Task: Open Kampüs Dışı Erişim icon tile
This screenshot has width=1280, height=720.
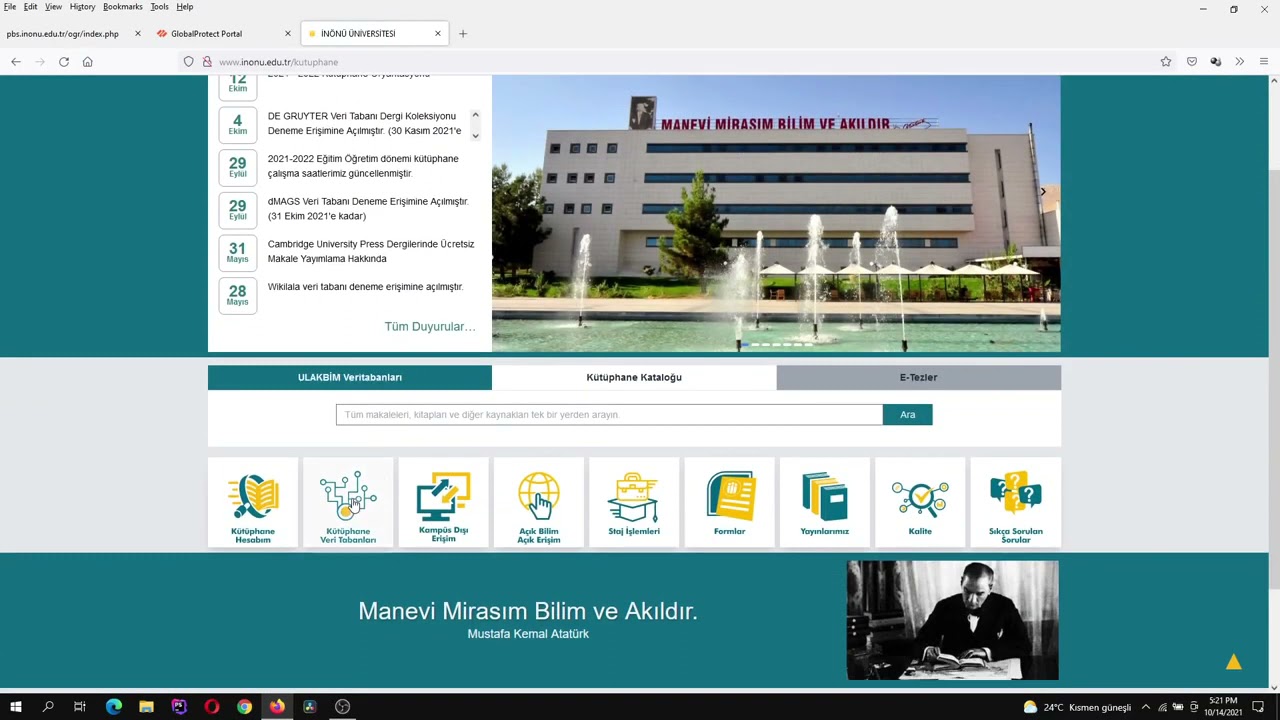Action: 443,503
